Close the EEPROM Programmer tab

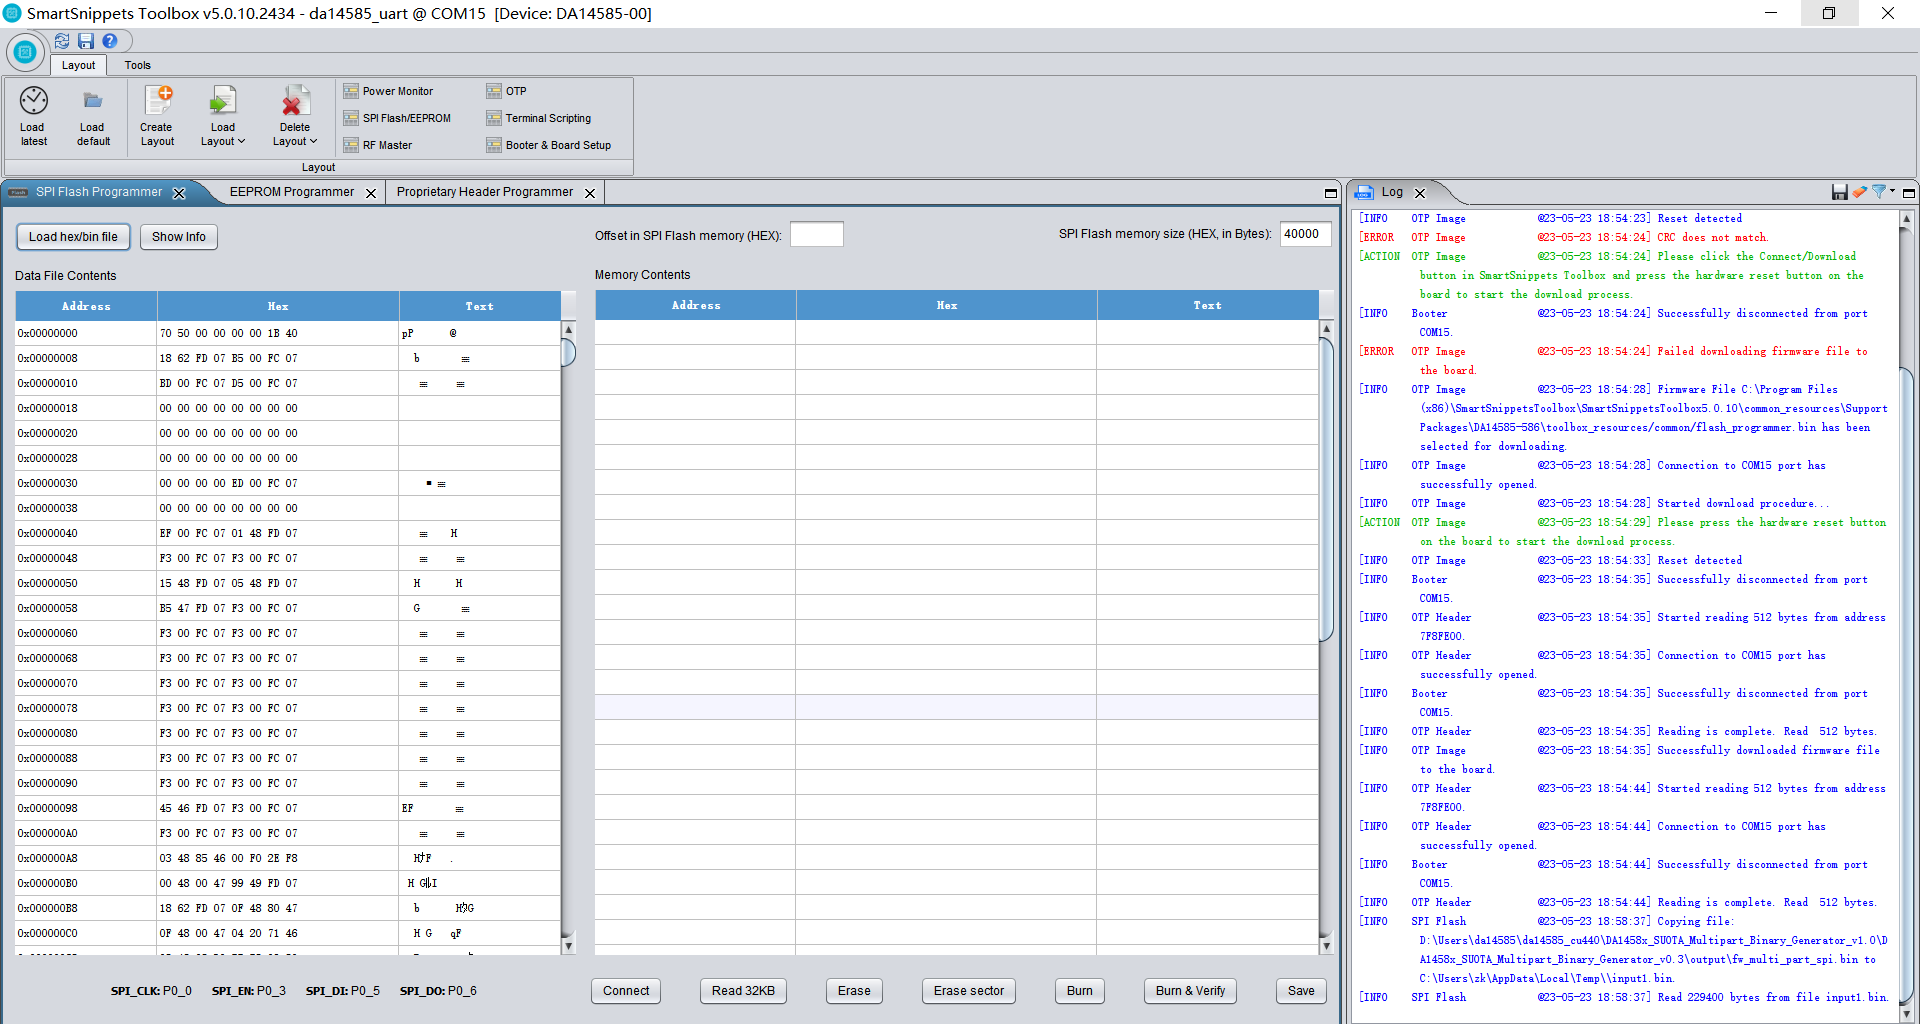[x=371, y=193]
